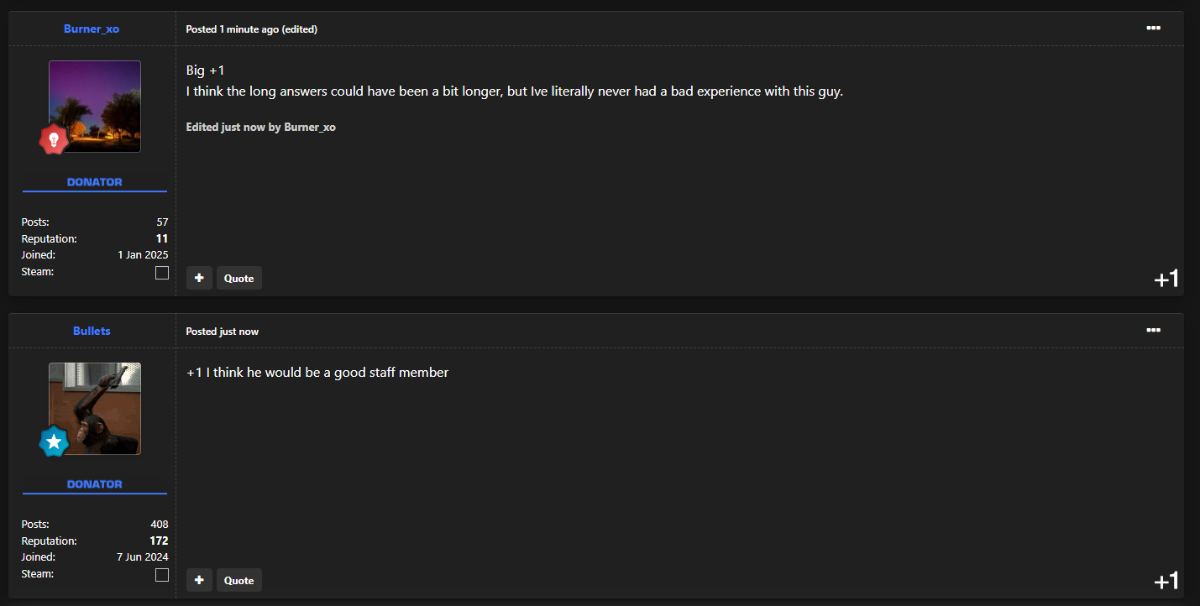The image size is (1200, 606).
Task: Click the 'Posted 1 minute ago' timestamp
Action: click(x=232, y=29)
